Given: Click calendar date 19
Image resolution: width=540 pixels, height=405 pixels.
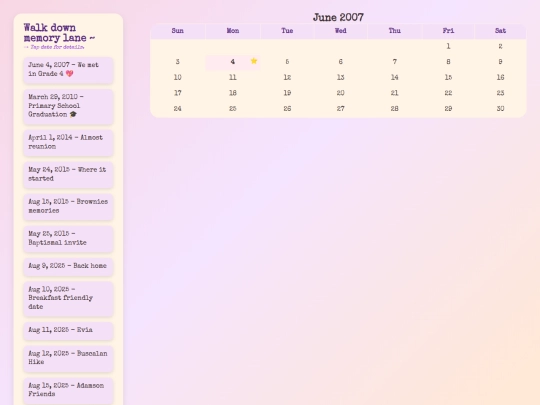Looking at the screenshot, I should (x=287, y=93).
